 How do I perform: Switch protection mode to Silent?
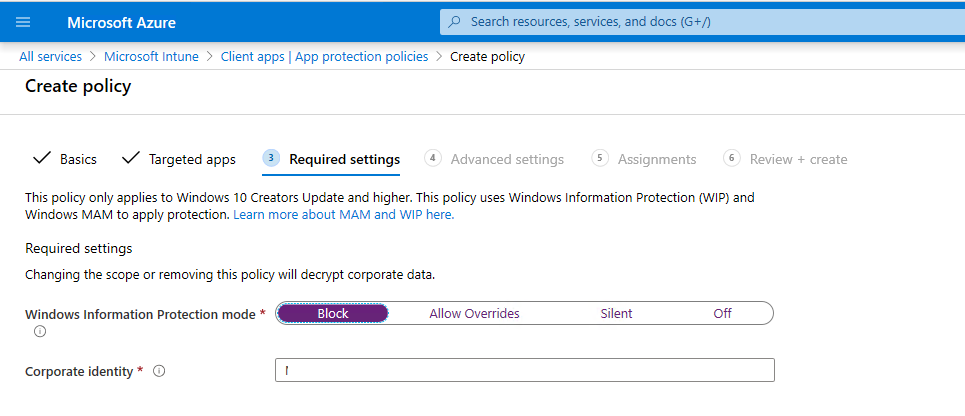click(616, 313)
